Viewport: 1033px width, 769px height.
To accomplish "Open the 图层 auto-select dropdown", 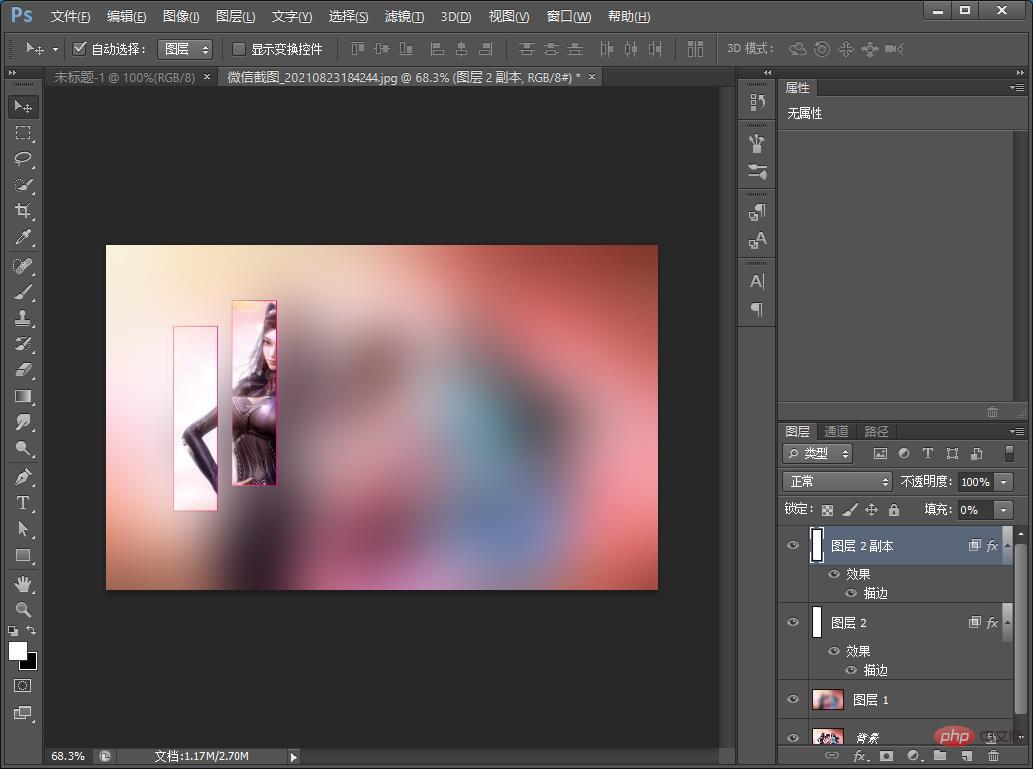I will point(185,49).
